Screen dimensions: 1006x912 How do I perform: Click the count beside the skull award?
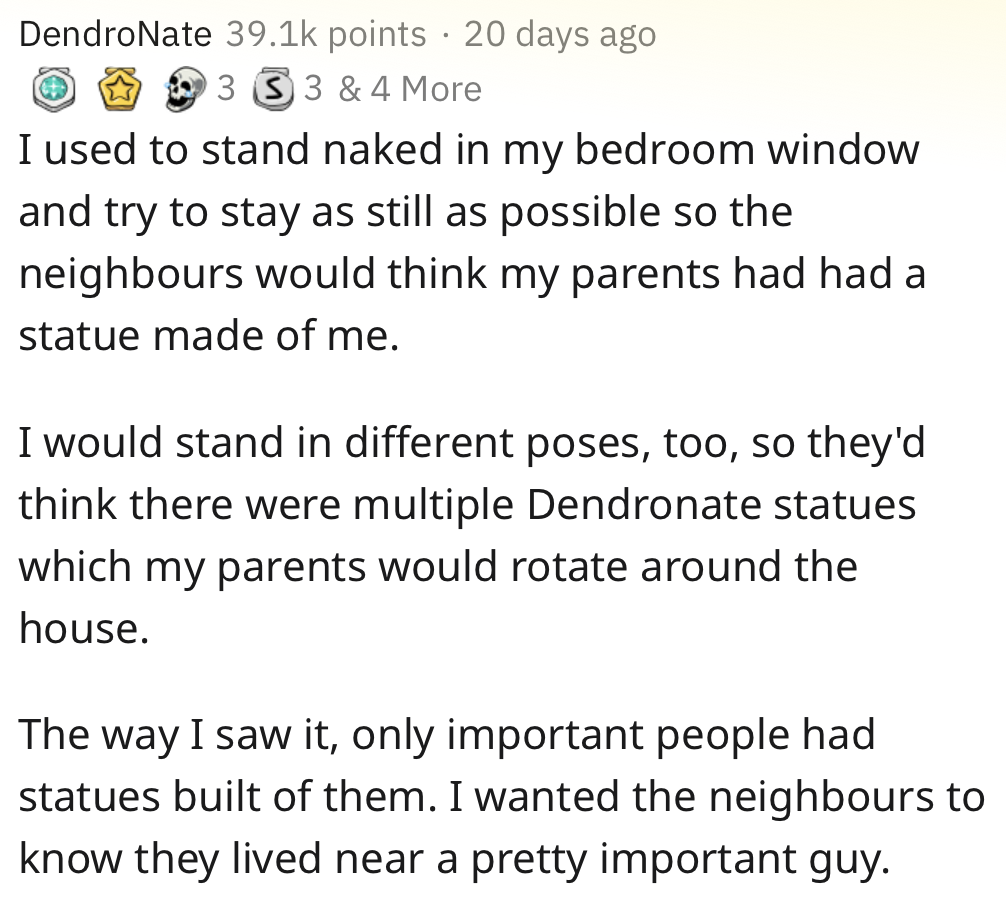tap(226, 90)
